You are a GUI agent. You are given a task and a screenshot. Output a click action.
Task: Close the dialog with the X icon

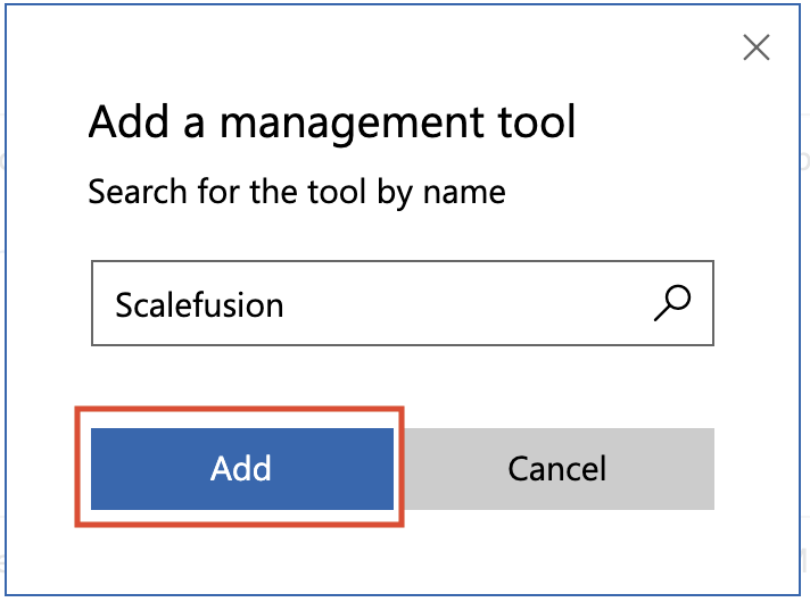click(x=756, y=47)
